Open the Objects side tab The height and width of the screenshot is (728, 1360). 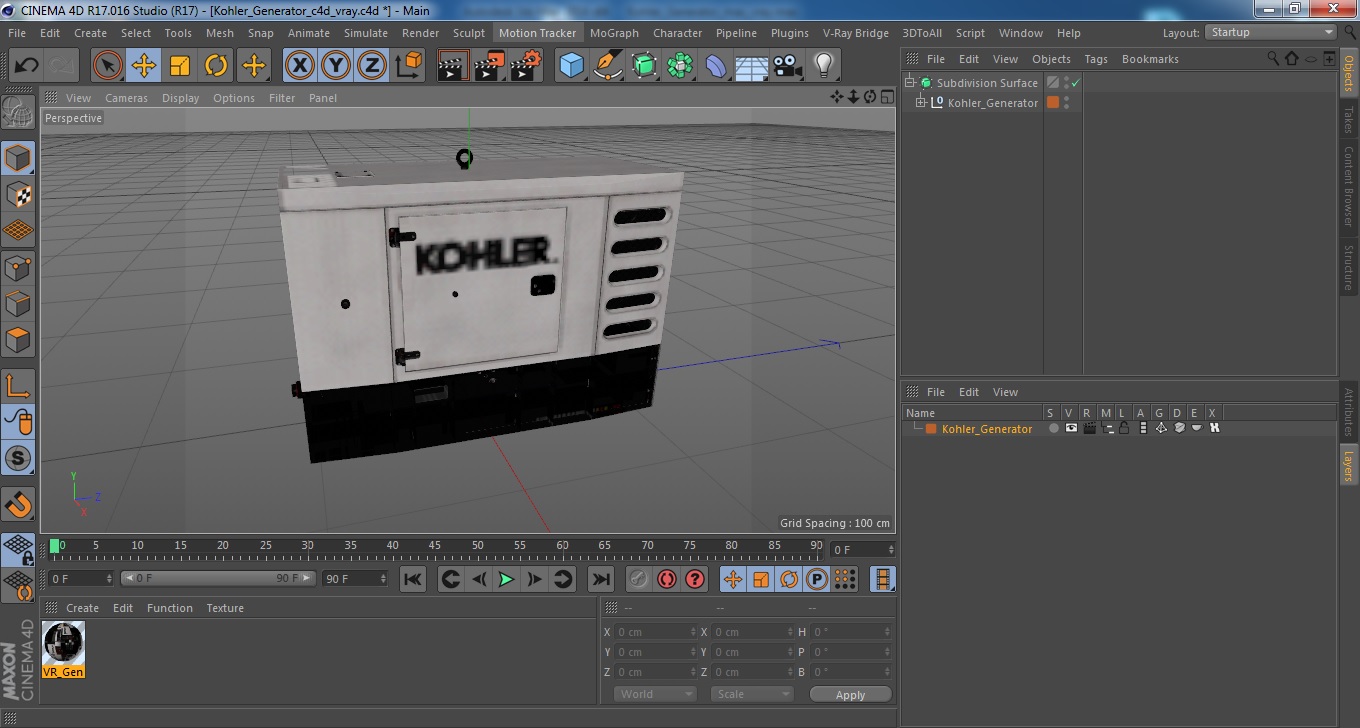[1348, 72]
